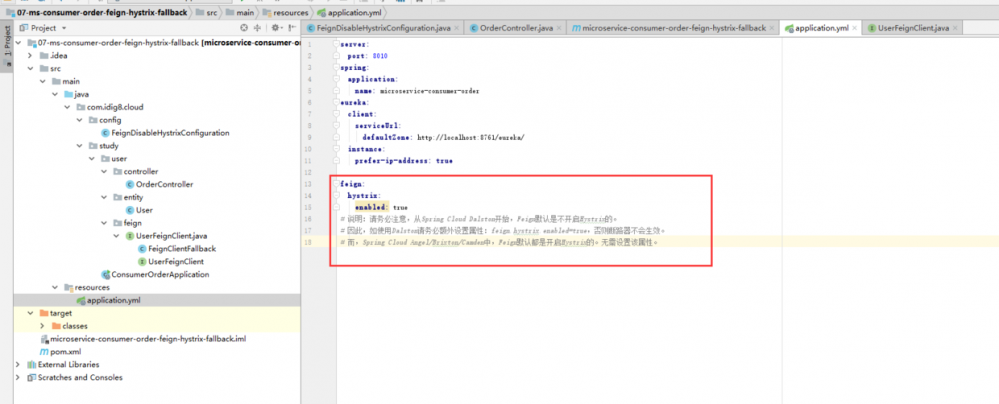Viewport: 999px width, 404px height.
Task: Close the UserFeignClient.java tab
Action: pyautogui.click(x=955, y=28)
